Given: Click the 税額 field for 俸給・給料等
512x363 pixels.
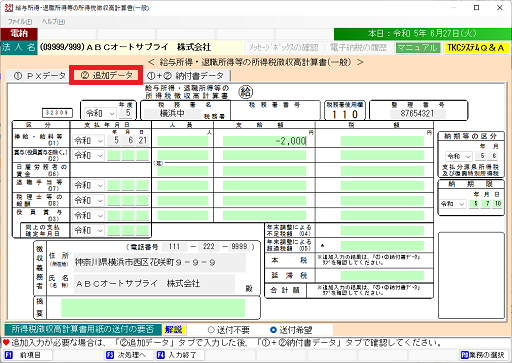Looking at the screenshot, I should (x=382, y=141).
